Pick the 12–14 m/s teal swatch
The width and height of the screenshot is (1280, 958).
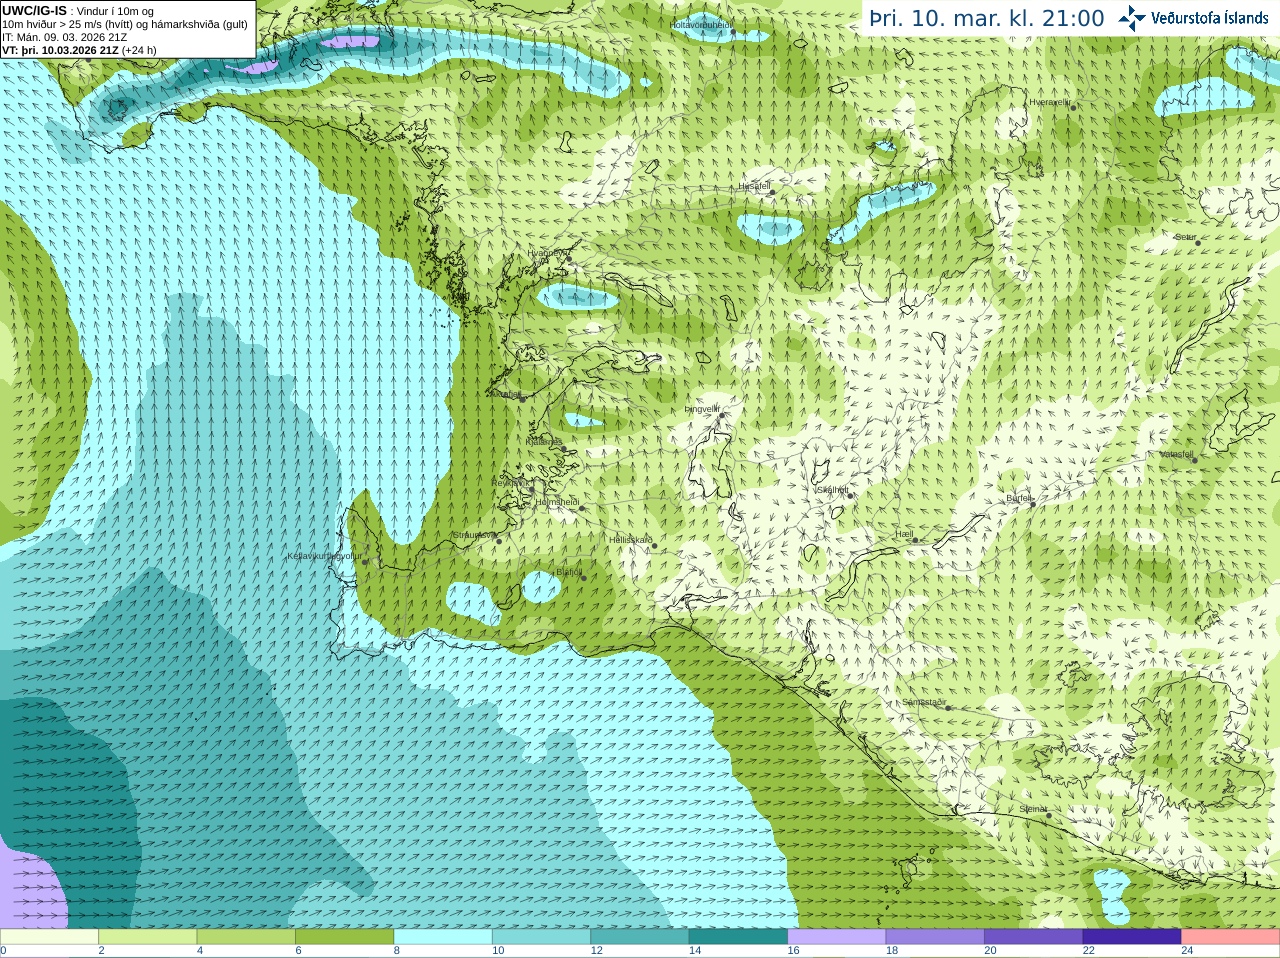640,937
